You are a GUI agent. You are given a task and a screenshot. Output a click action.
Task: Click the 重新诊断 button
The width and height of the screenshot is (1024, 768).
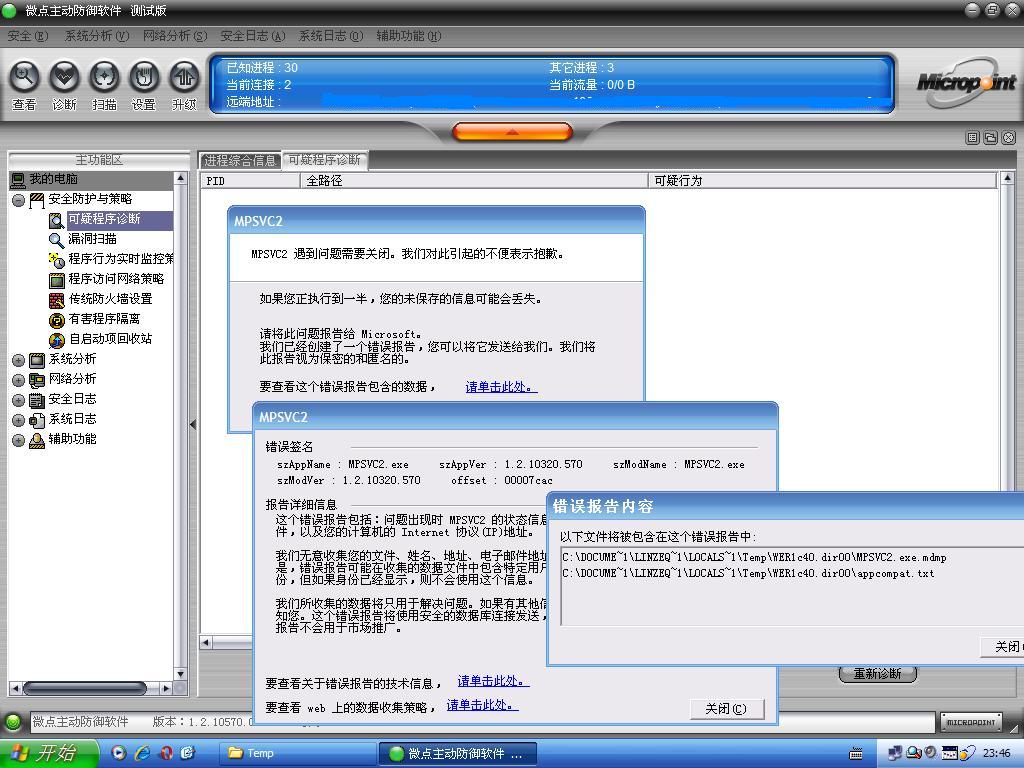(x=878, y=673)
